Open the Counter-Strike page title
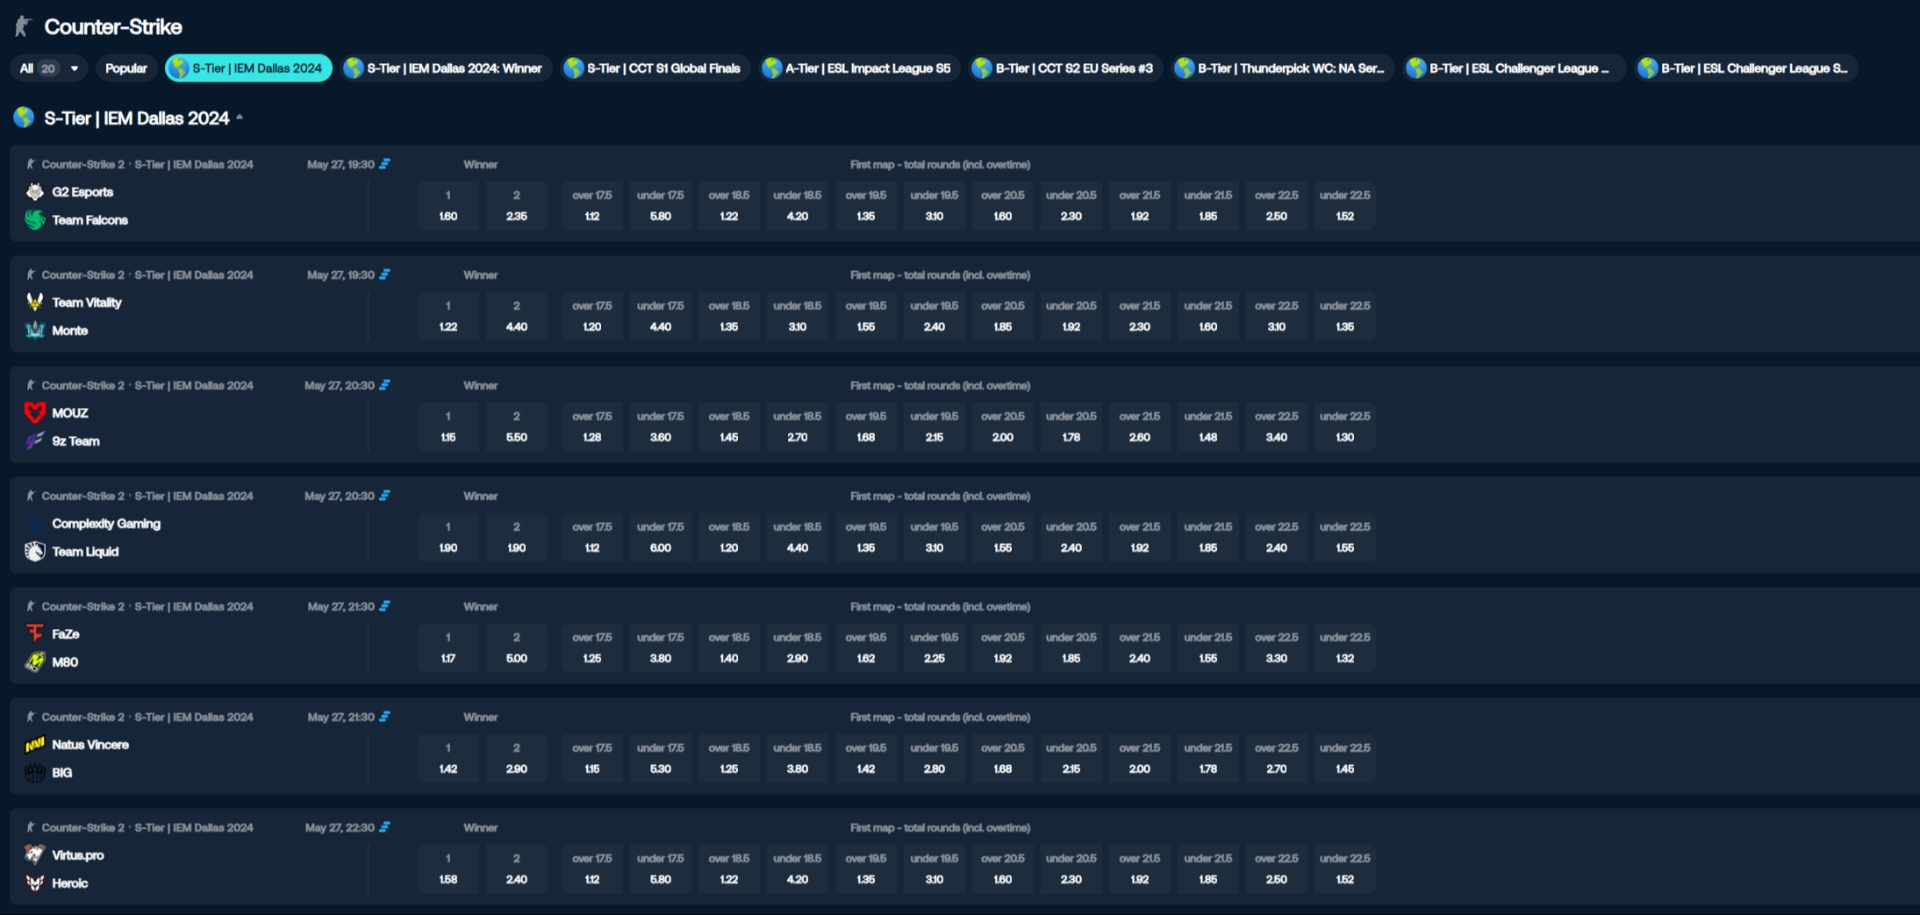 pos(113,27)
